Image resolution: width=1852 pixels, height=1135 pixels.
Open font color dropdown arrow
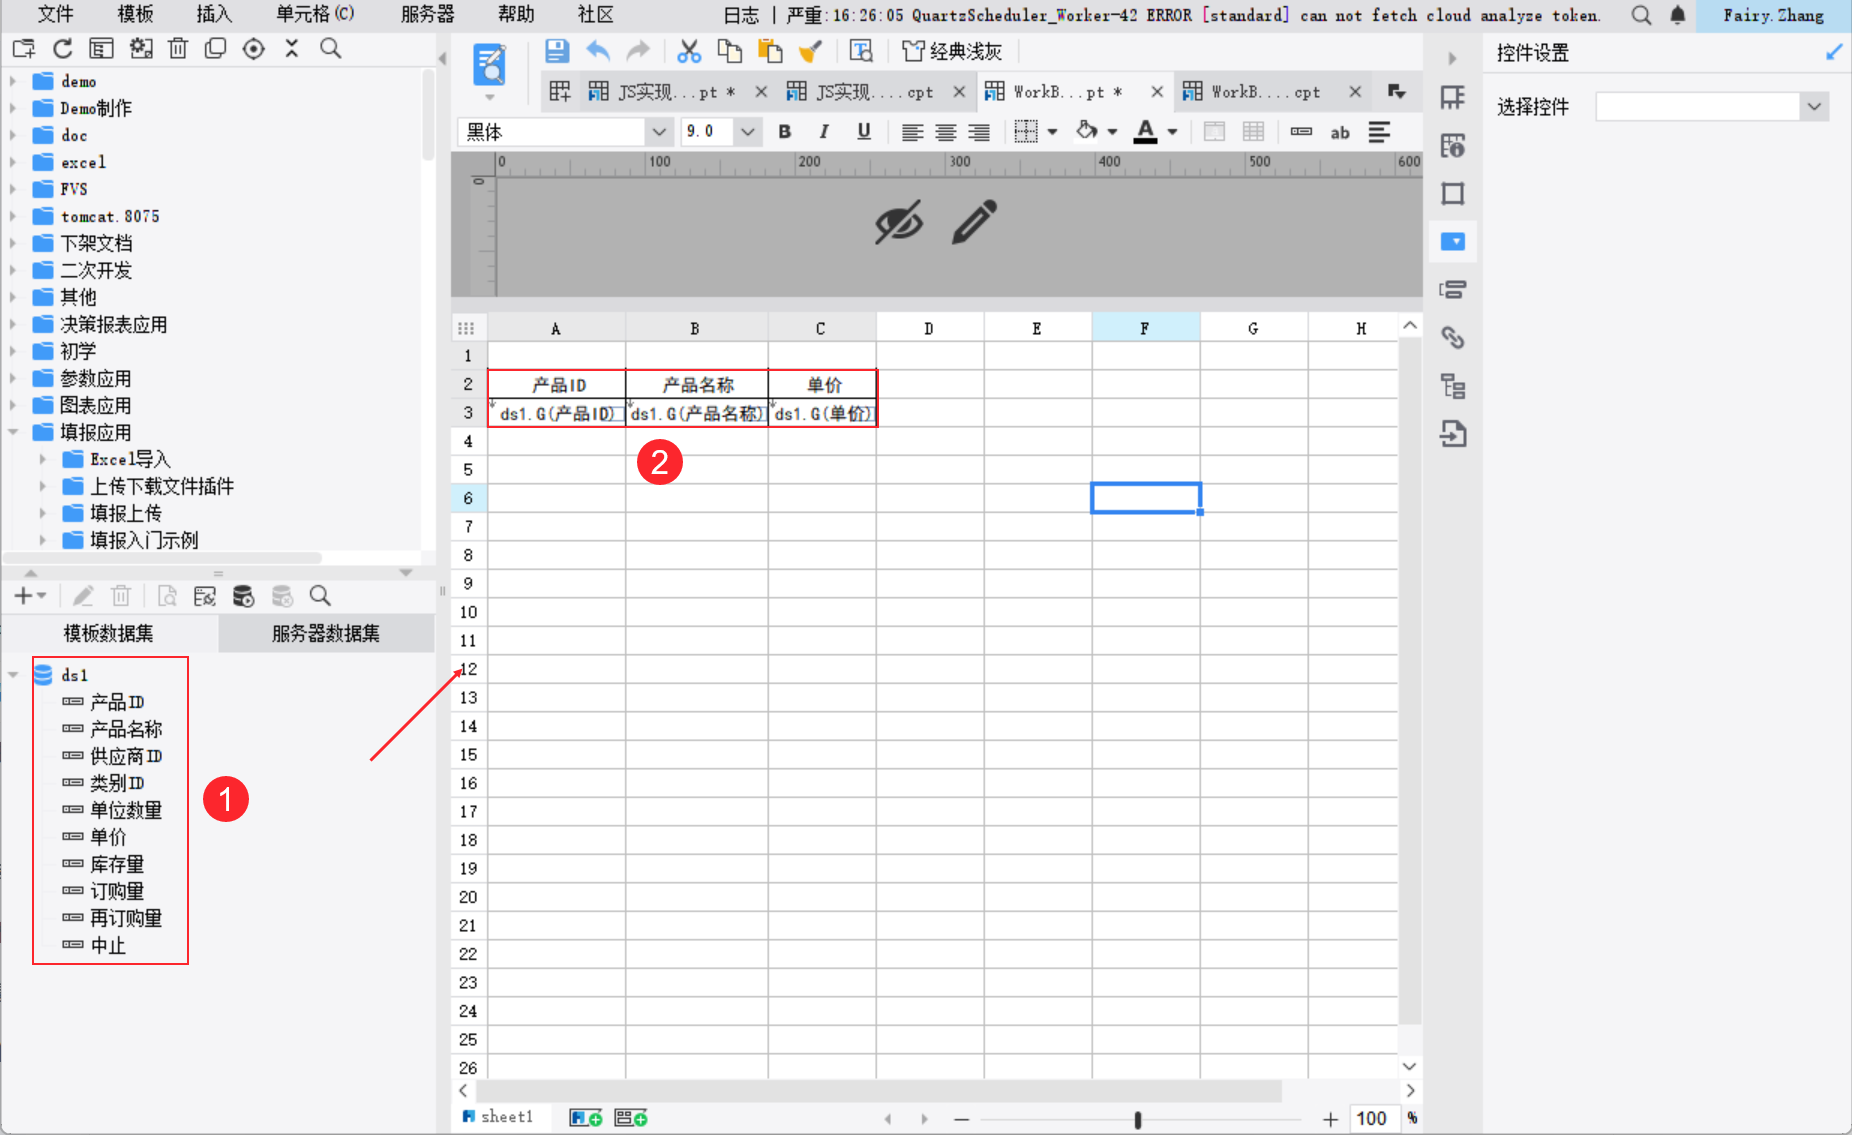1172,132
